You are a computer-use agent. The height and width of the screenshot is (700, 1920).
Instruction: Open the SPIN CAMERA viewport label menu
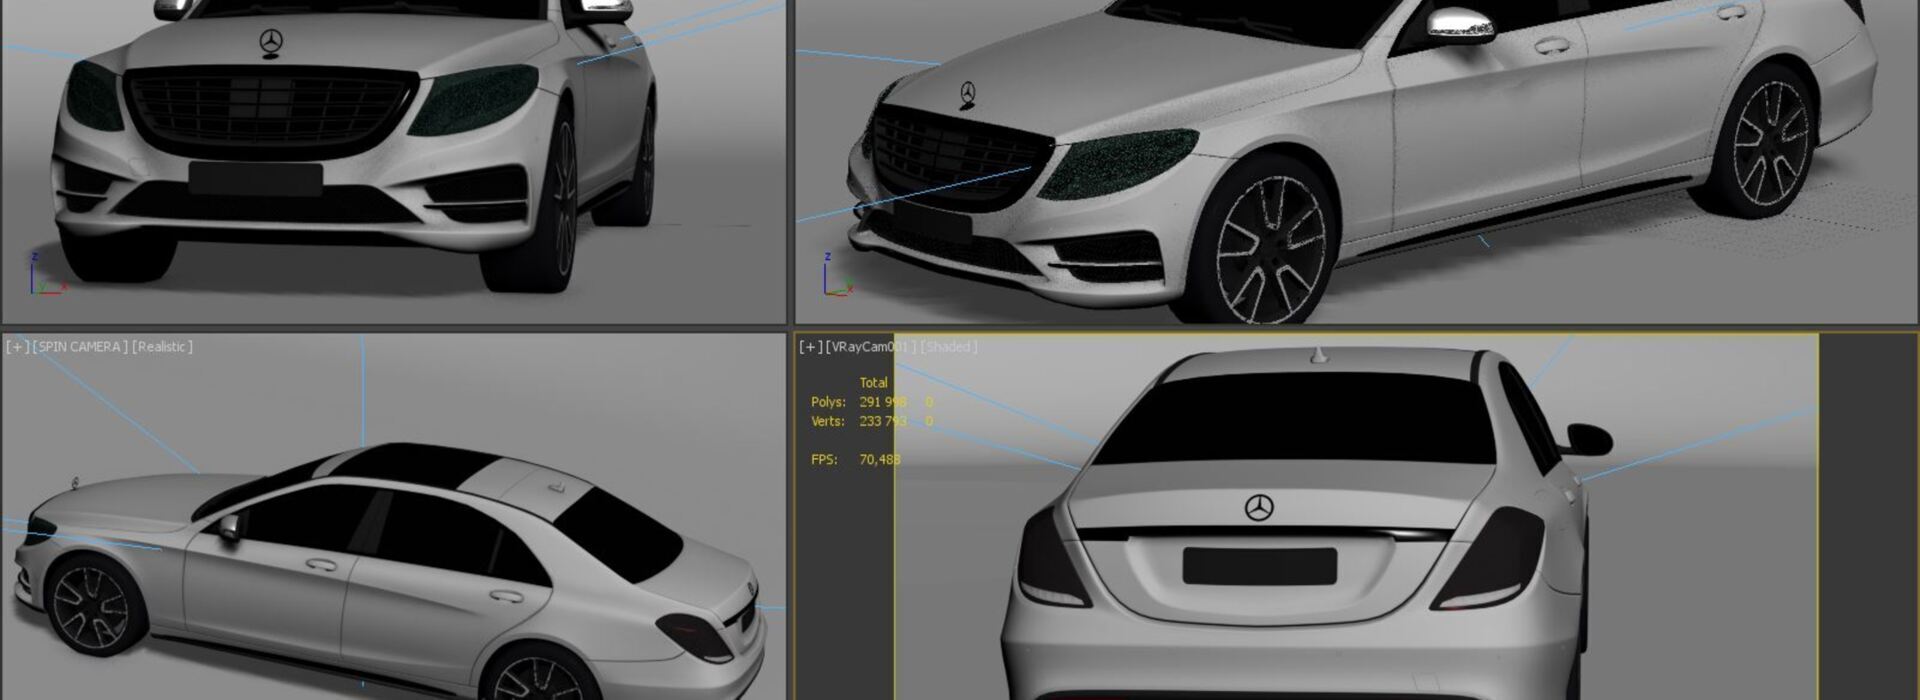pos(81,347)
